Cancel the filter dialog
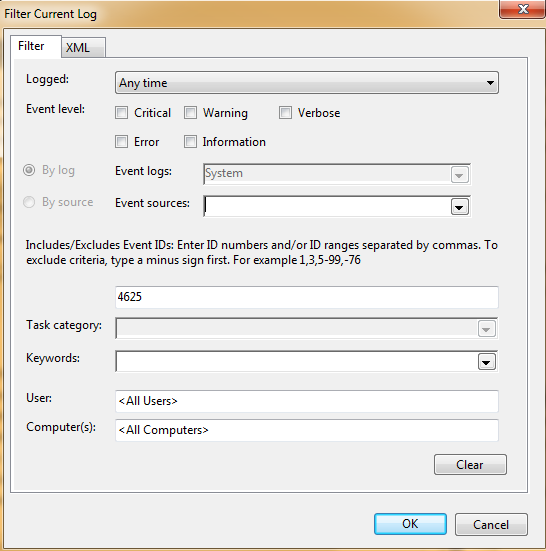546x551 pixels. point(491,524)
